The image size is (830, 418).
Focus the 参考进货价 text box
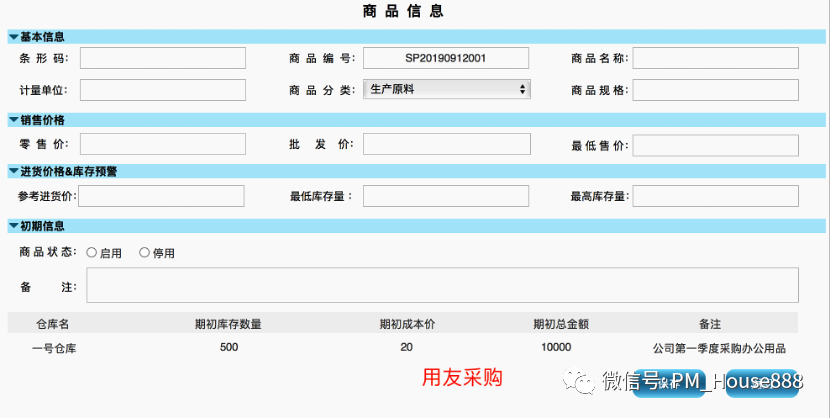pos(161,196)
